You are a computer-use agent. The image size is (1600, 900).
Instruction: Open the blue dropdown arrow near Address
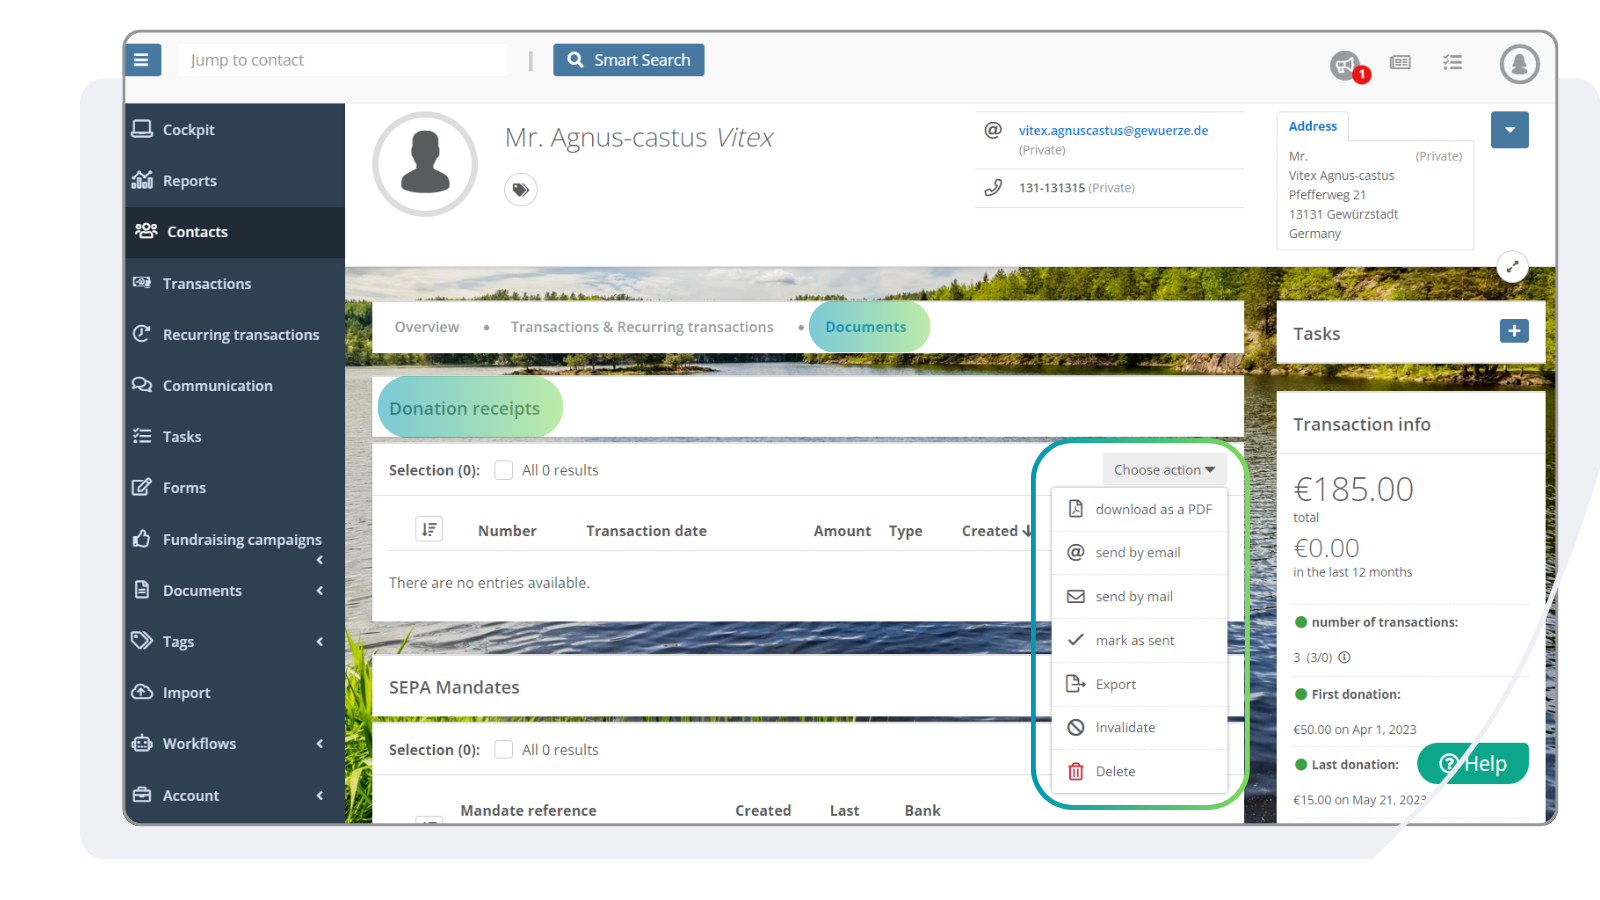1509,130
